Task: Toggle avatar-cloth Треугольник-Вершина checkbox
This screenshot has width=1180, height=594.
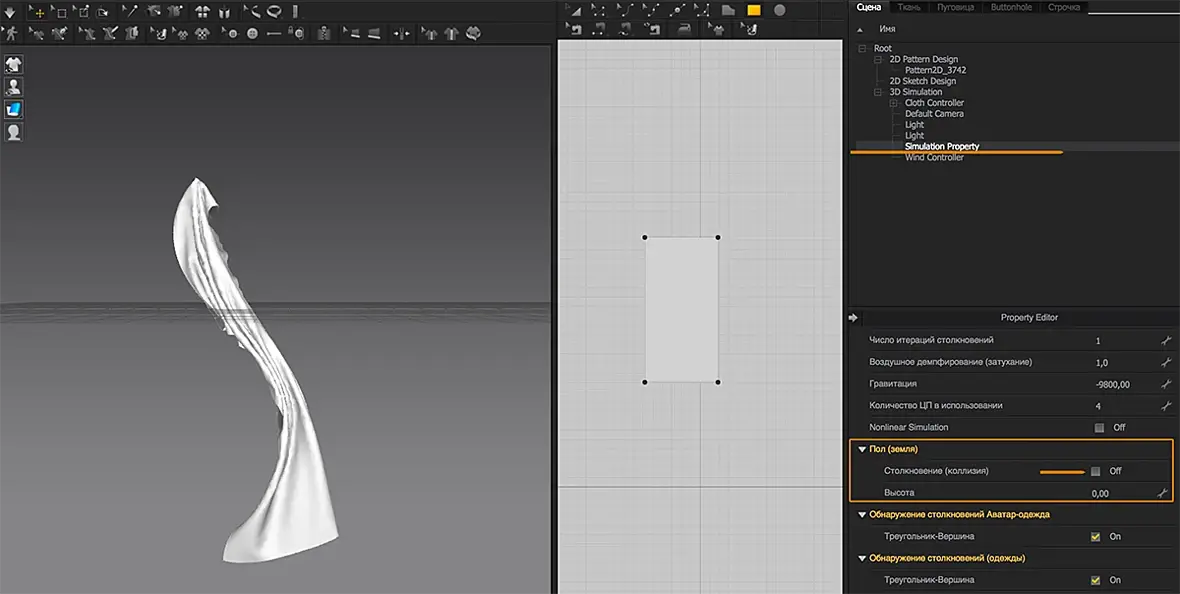Action: point(1095,537)
